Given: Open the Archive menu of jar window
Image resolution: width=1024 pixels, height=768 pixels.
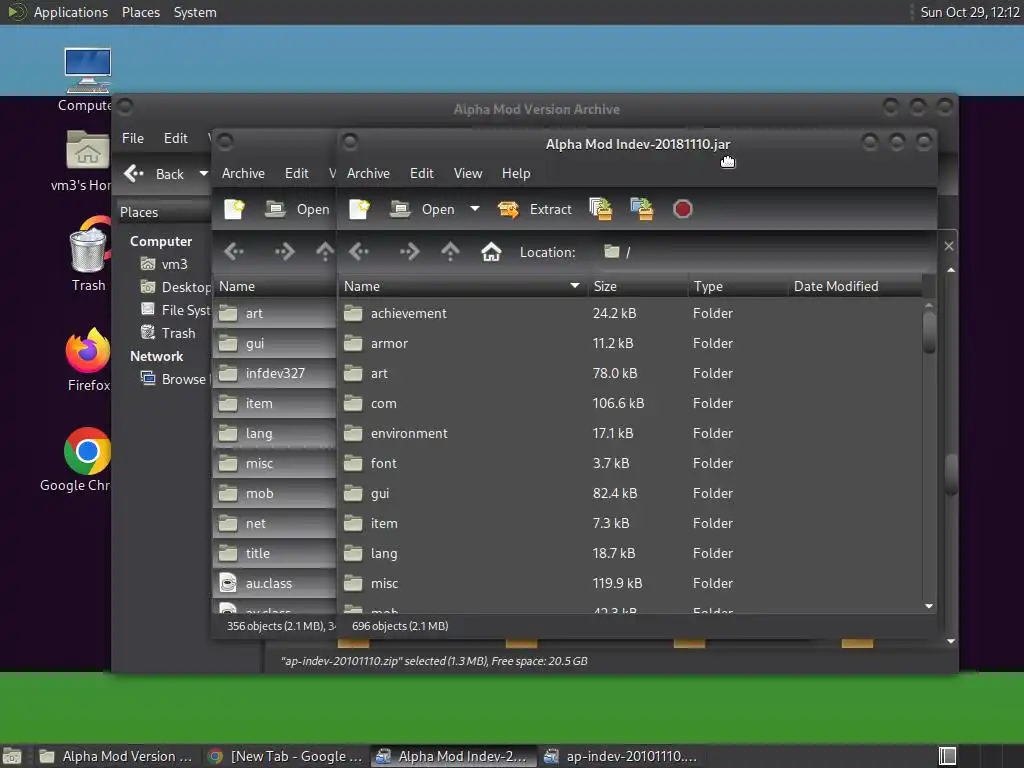Looking at the screenshot, I should [368, 173].
